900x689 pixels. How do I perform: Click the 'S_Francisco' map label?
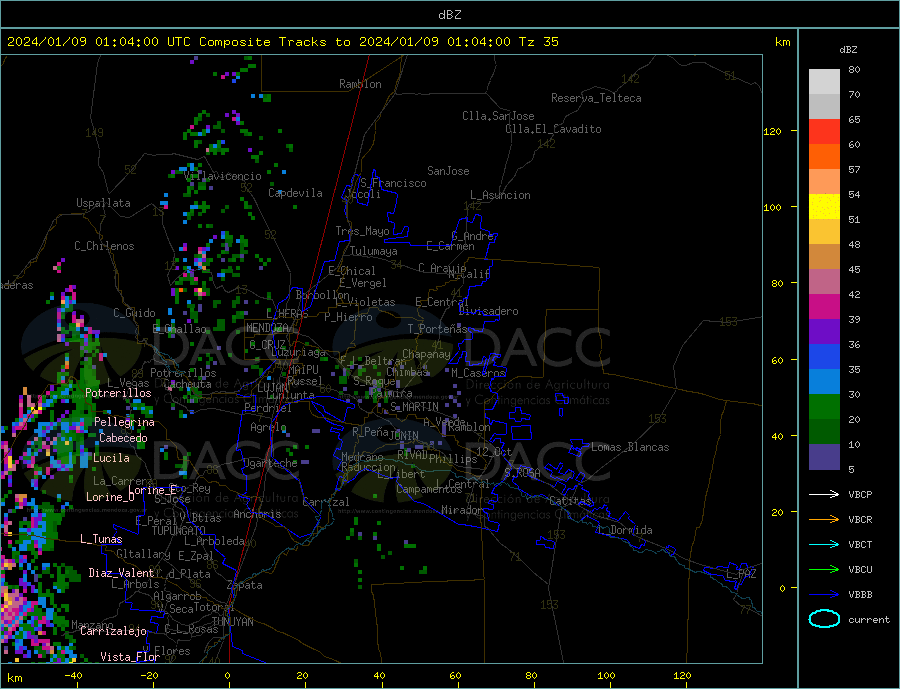393,183
